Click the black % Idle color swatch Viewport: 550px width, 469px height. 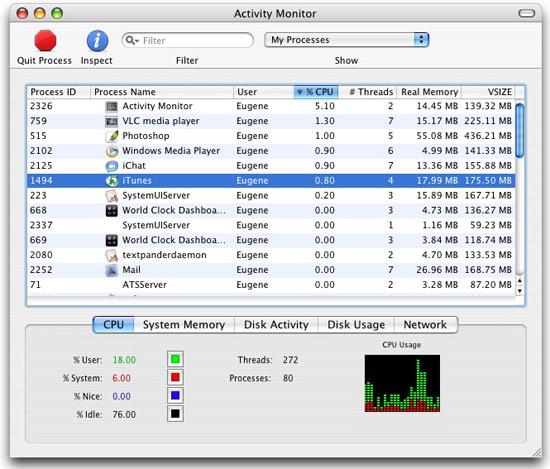pos(175,414)
